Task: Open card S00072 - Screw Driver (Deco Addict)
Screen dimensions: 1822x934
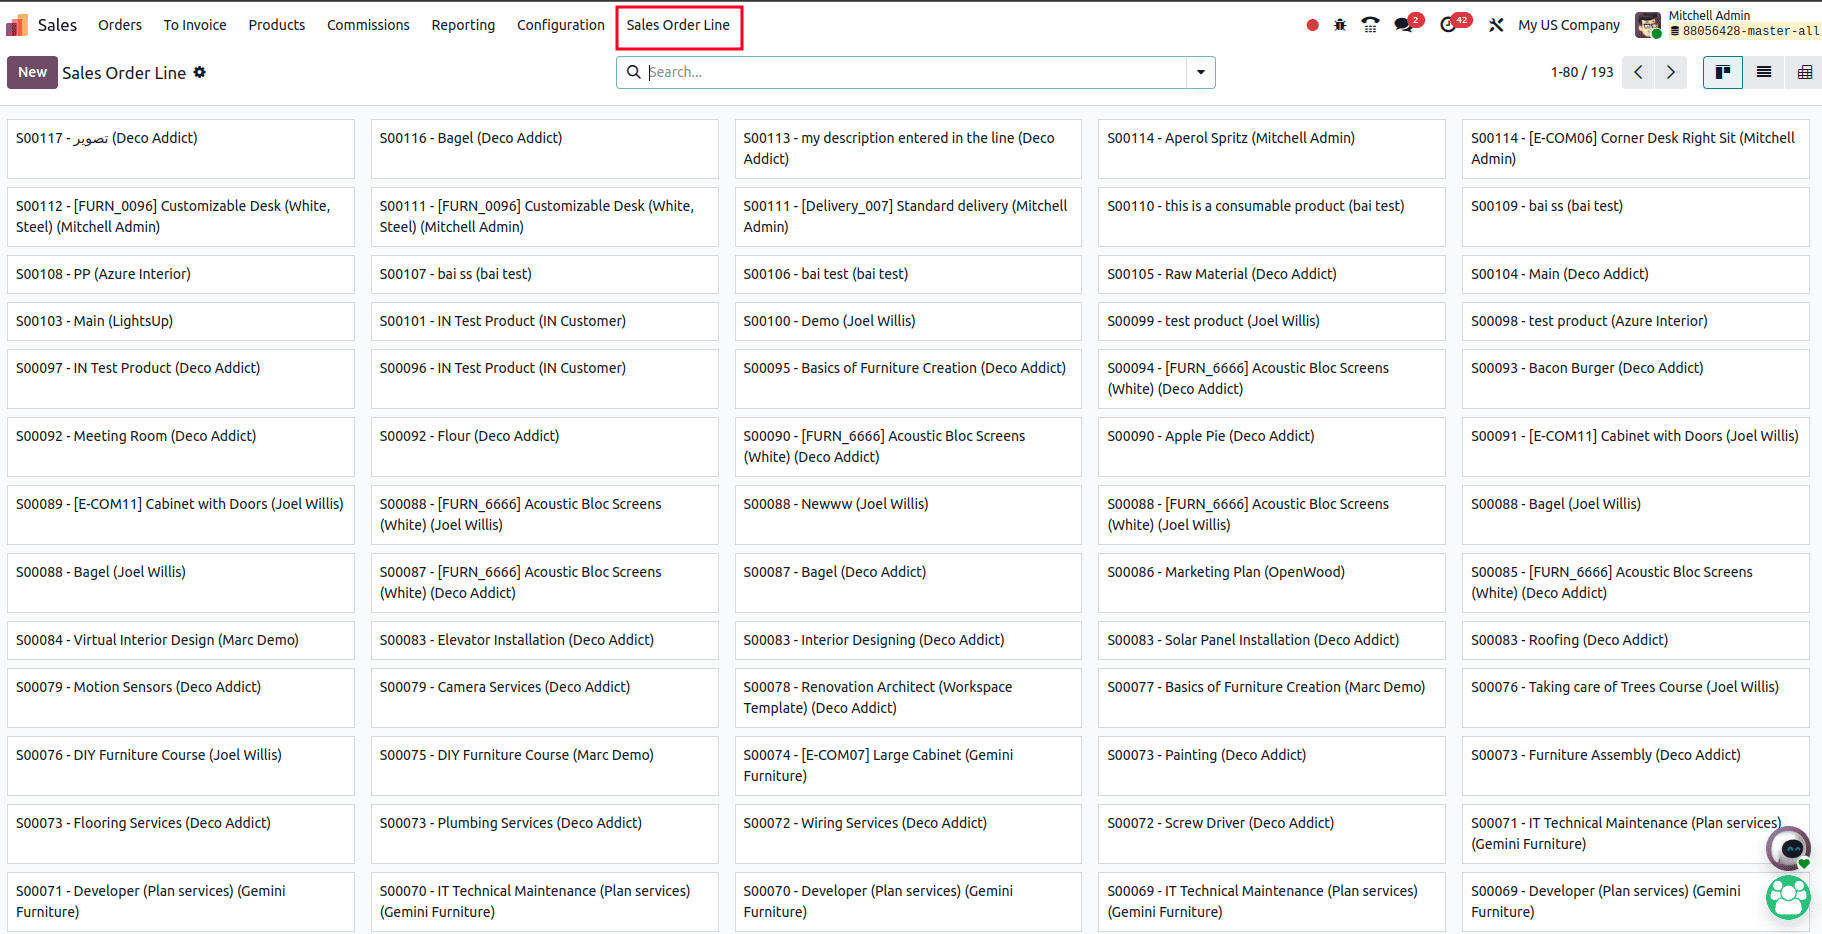Action: point(1271,834)
